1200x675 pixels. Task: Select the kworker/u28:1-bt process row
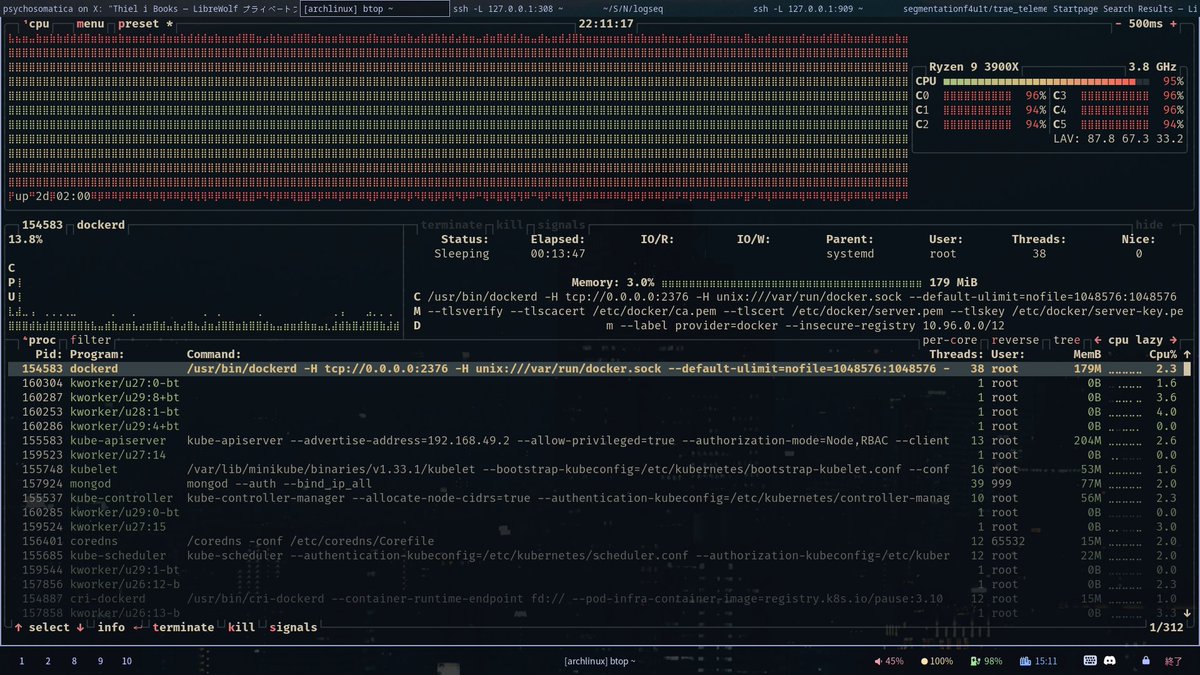click(x=594, y=411)
